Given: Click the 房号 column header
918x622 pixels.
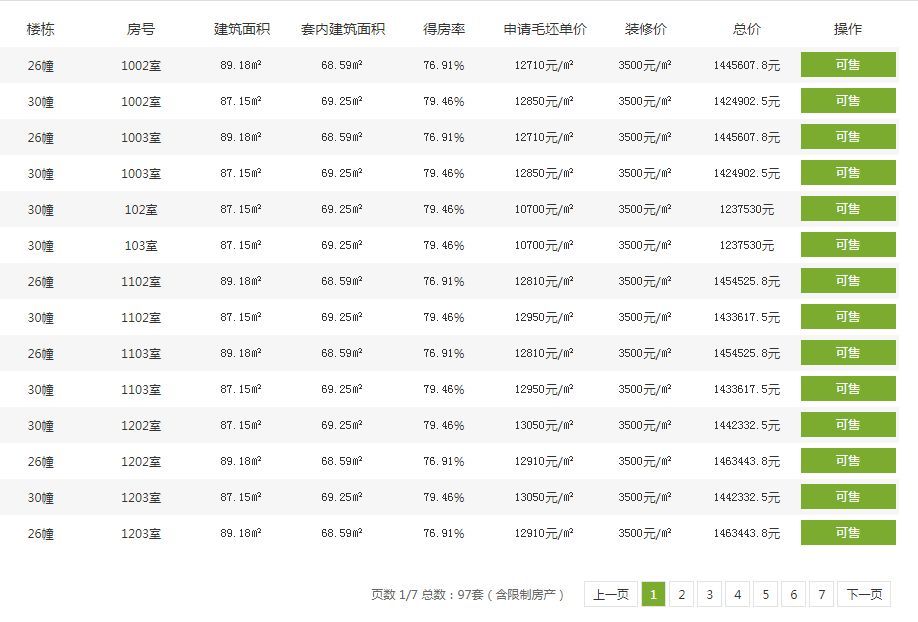Looking at the screenshot, I should pyautogui.click(x=141, y=29).
